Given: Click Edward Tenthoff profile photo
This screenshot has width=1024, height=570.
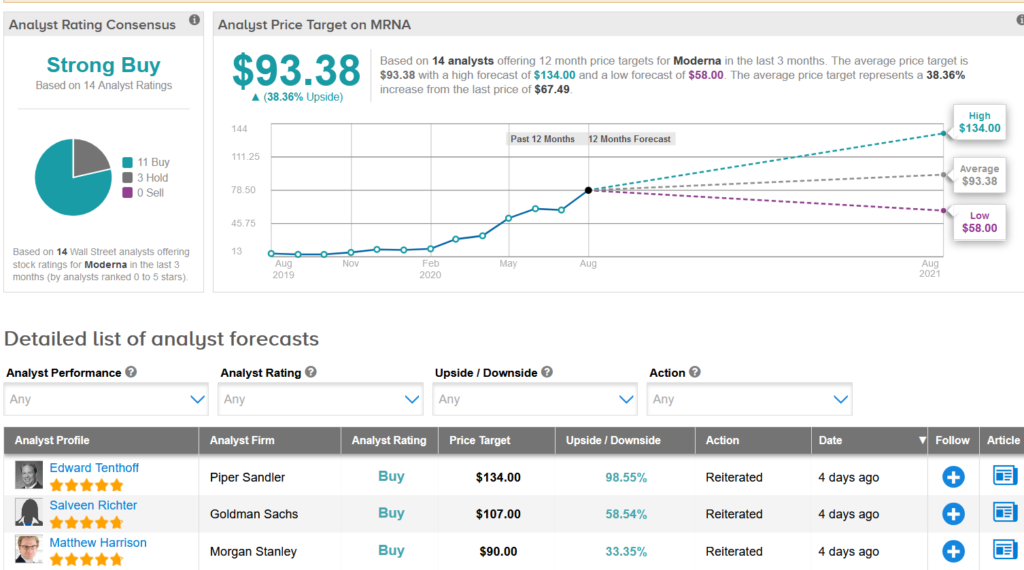Looking at the screenshot, I should (29, 475).
